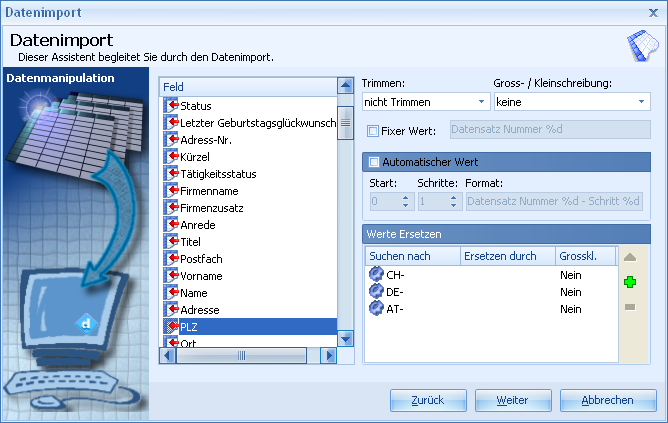Add a new replacement with the green plus
668x423 pixels.
(x=630, y=282)
